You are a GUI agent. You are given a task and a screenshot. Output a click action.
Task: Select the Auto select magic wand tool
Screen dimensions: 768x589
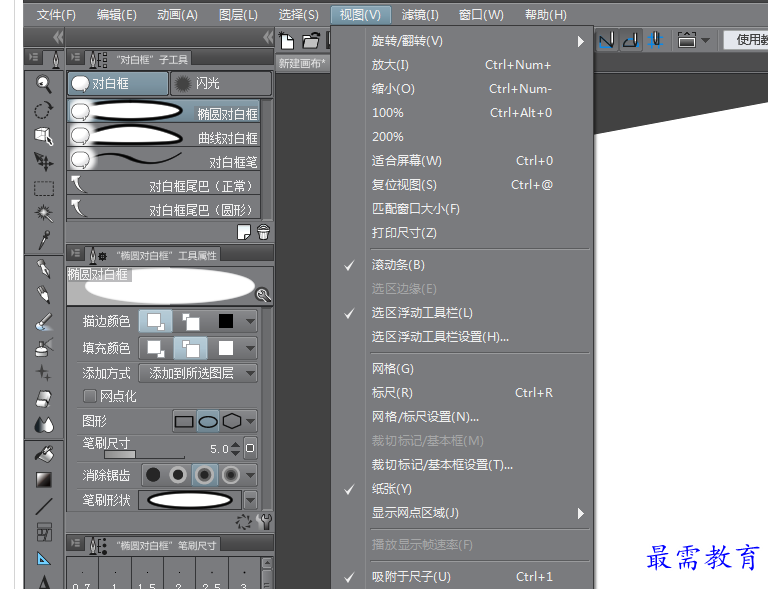(x=44, y=213)
